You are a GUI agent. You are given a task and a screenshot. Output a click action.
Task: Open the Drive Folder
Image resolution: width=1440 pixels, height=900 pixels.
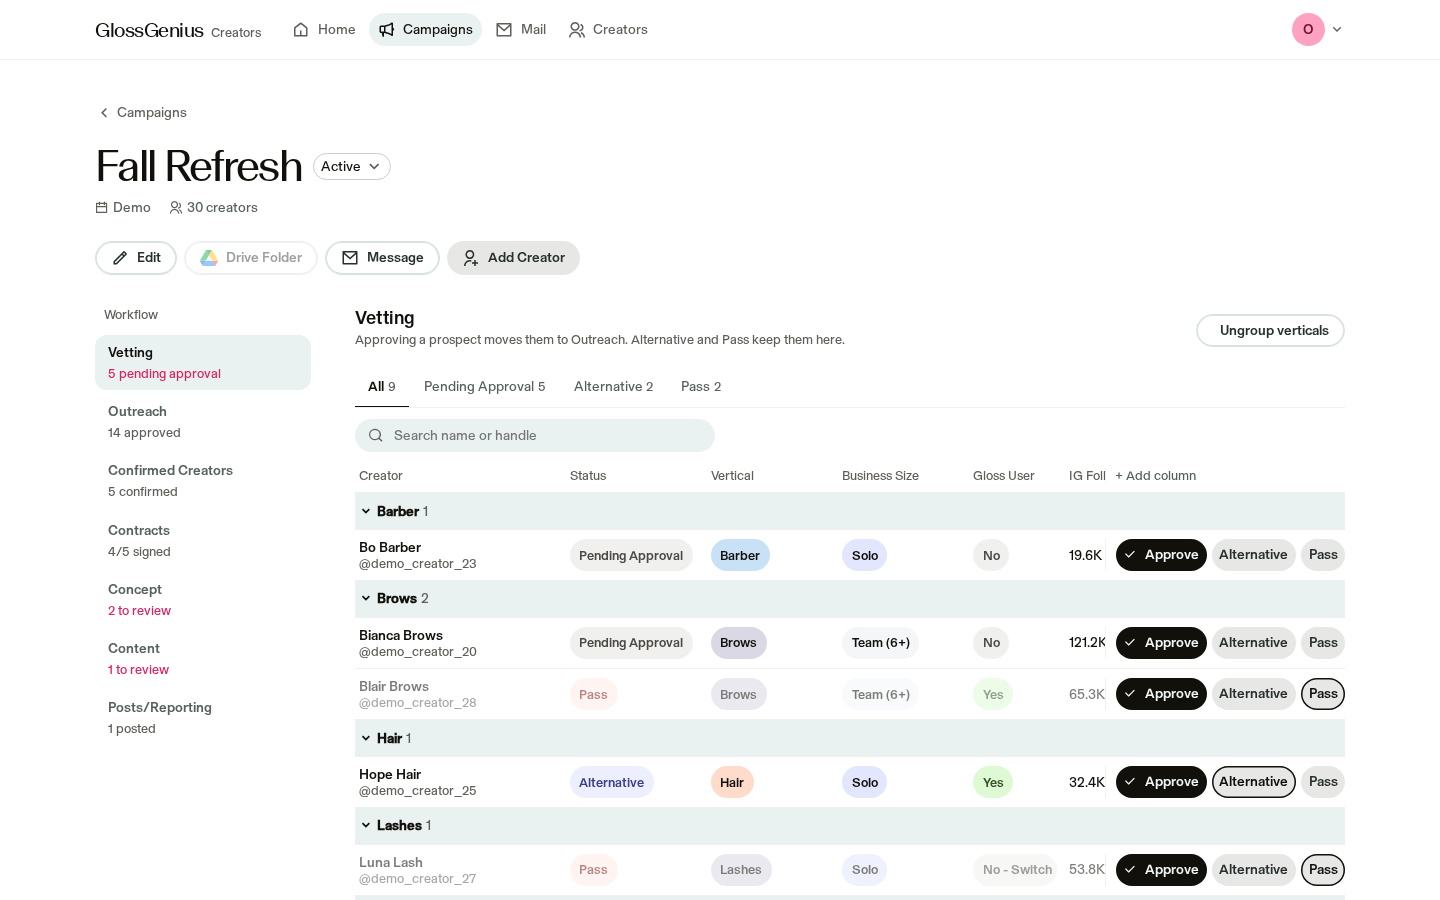pos(251,258)
